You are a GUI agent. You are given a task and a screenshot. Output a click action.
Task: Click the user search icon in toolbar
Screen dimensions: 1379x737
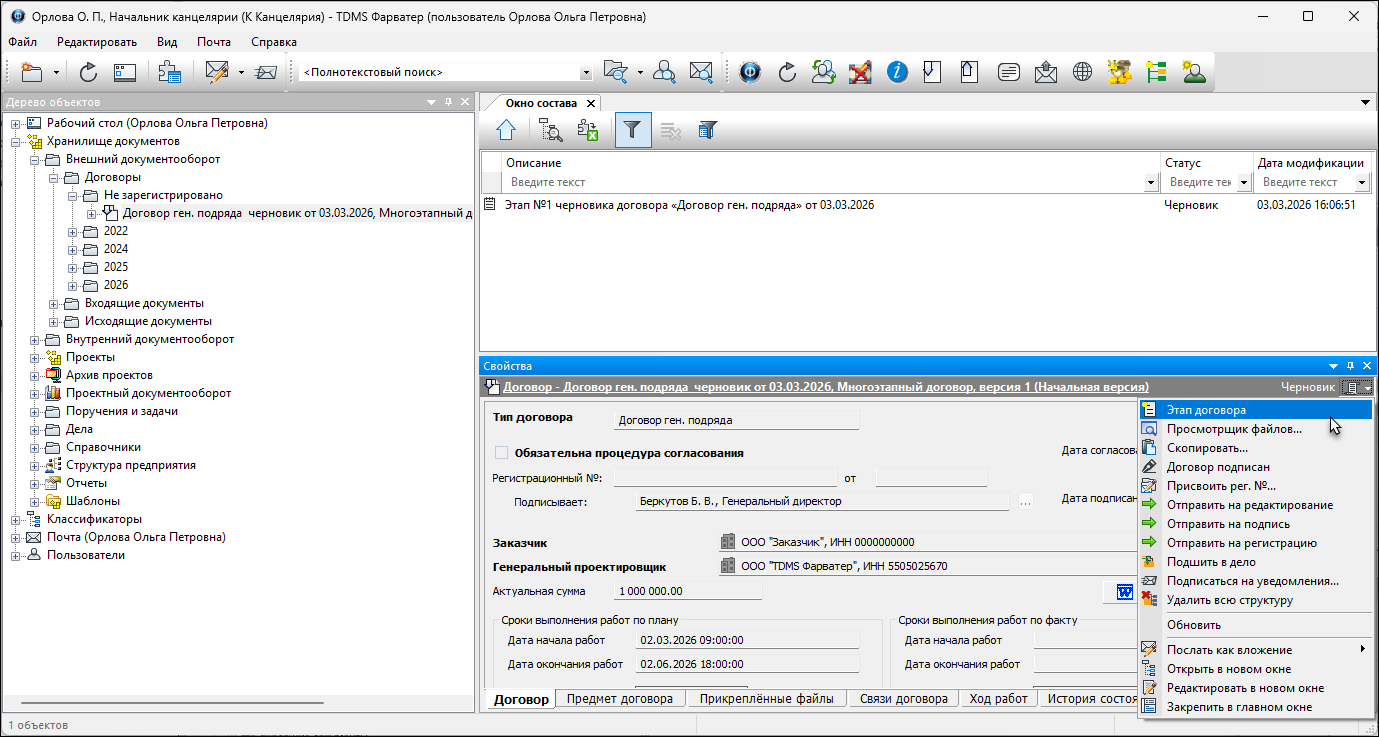(x=664, y=72)
